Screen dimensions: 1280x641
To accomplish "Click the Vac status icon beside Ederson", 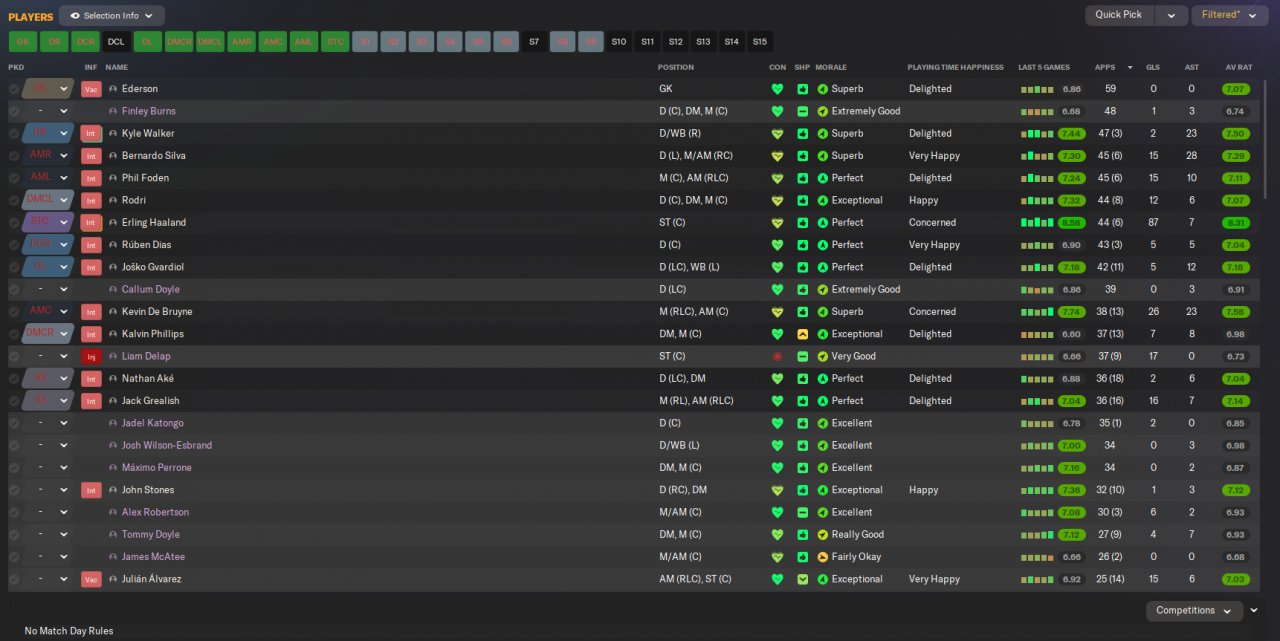I will click(91, 89).
